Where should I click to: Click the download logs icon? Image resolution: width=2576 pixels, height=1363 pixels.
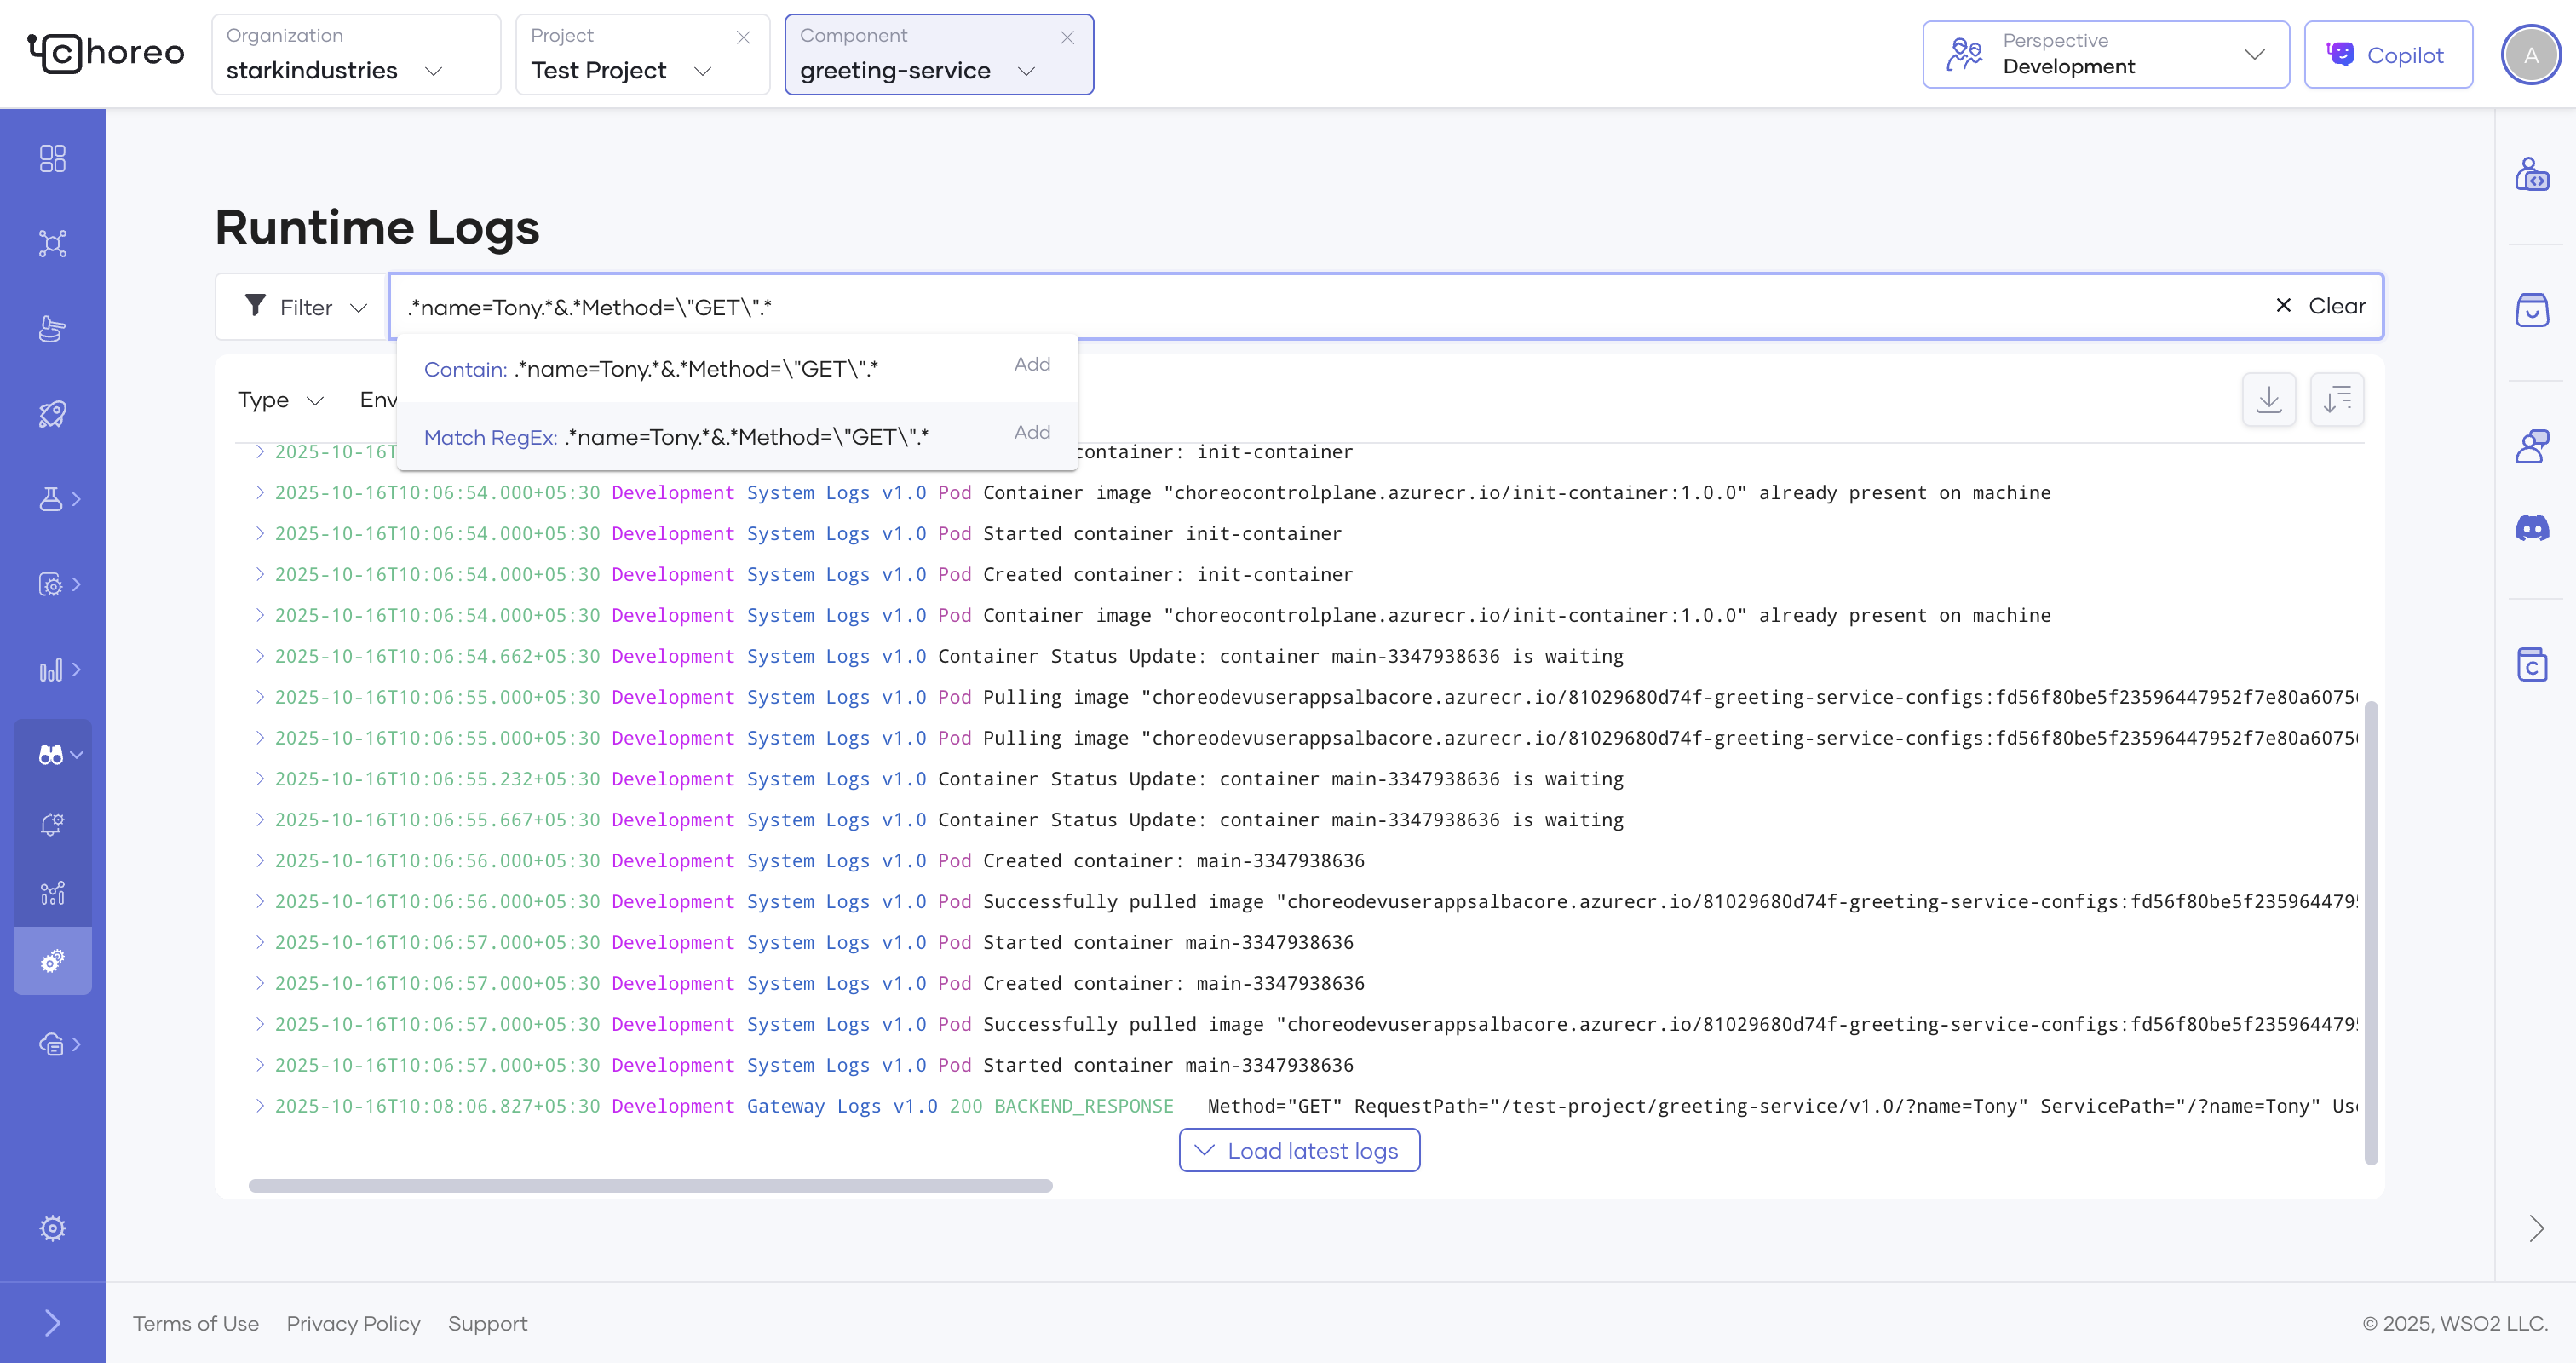point(2269,399)
